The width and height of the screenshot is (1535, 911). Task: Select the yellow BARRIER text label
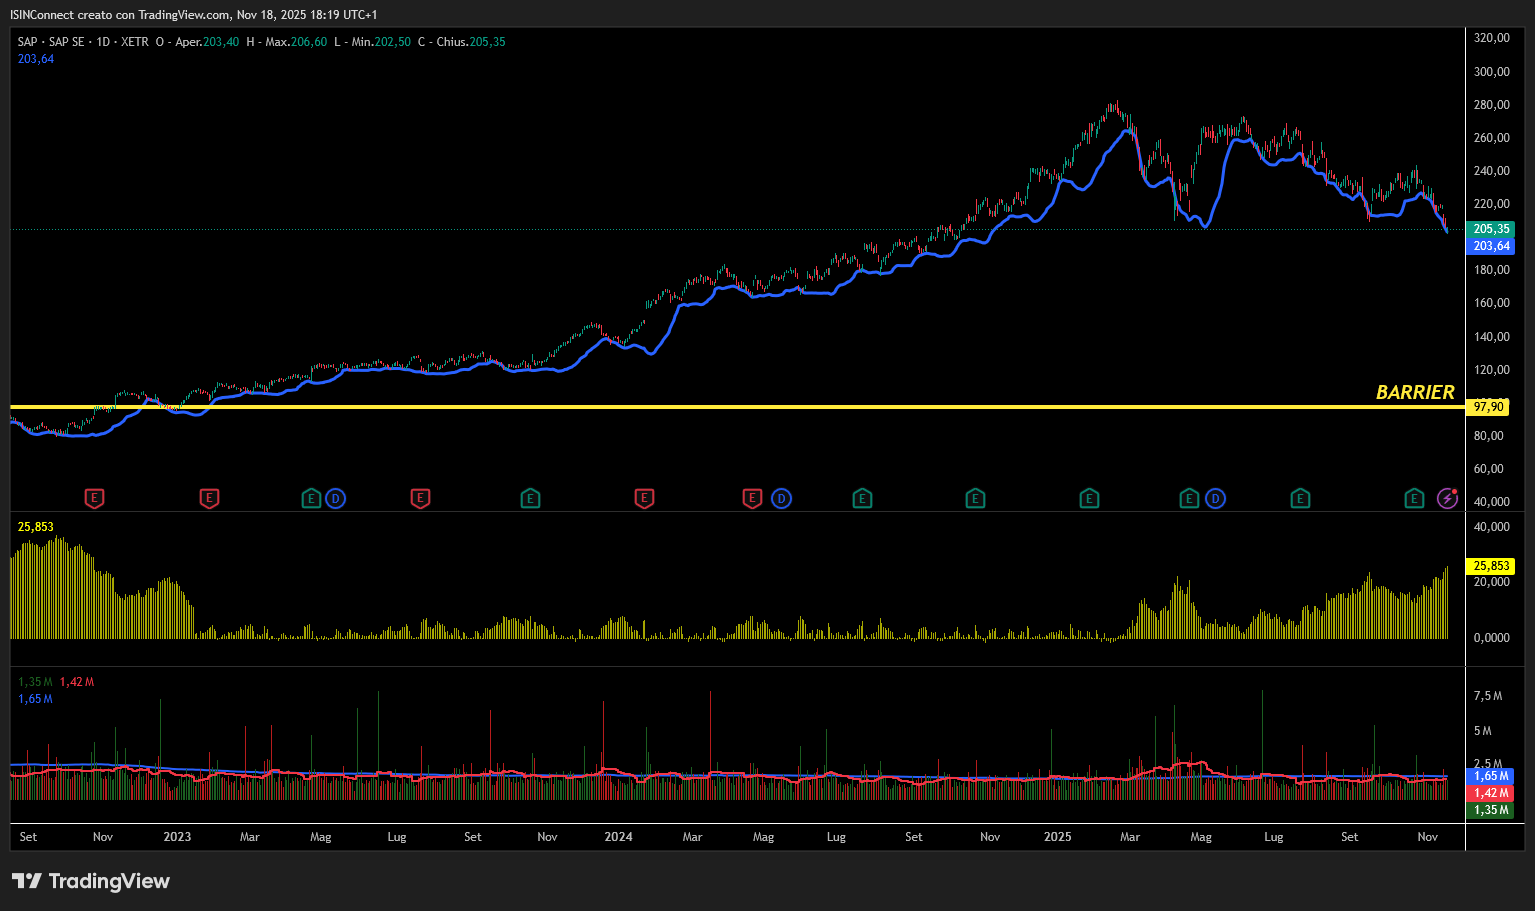point(1414,393)
